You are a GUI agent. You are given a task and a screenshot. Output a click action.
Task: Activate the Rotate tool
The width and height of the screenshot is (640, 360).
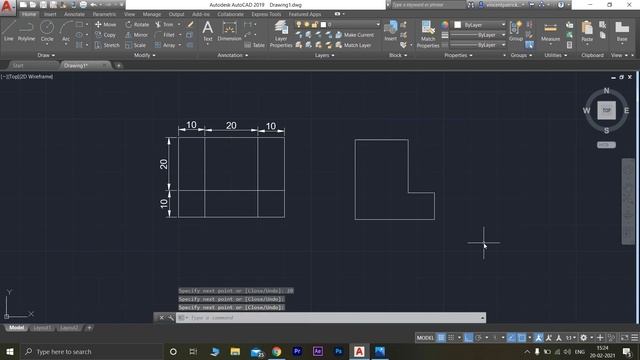pos(137,24)
